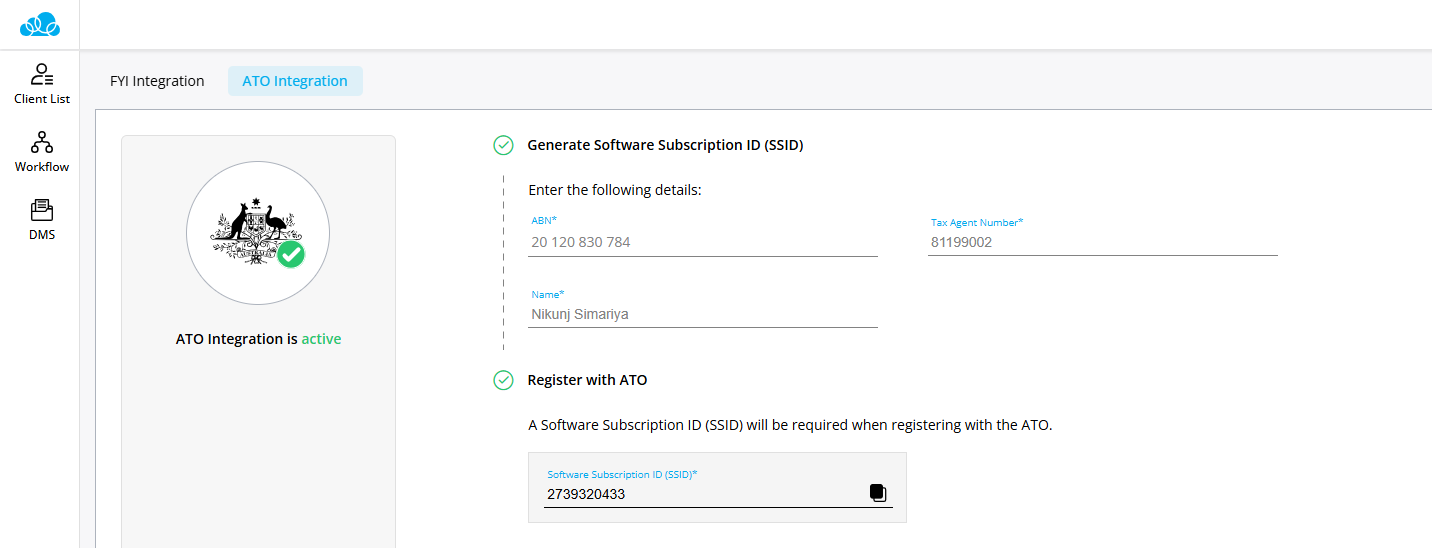Click the SSID required description text
This screenshot has height=548, width=1432.
(790, 425)
